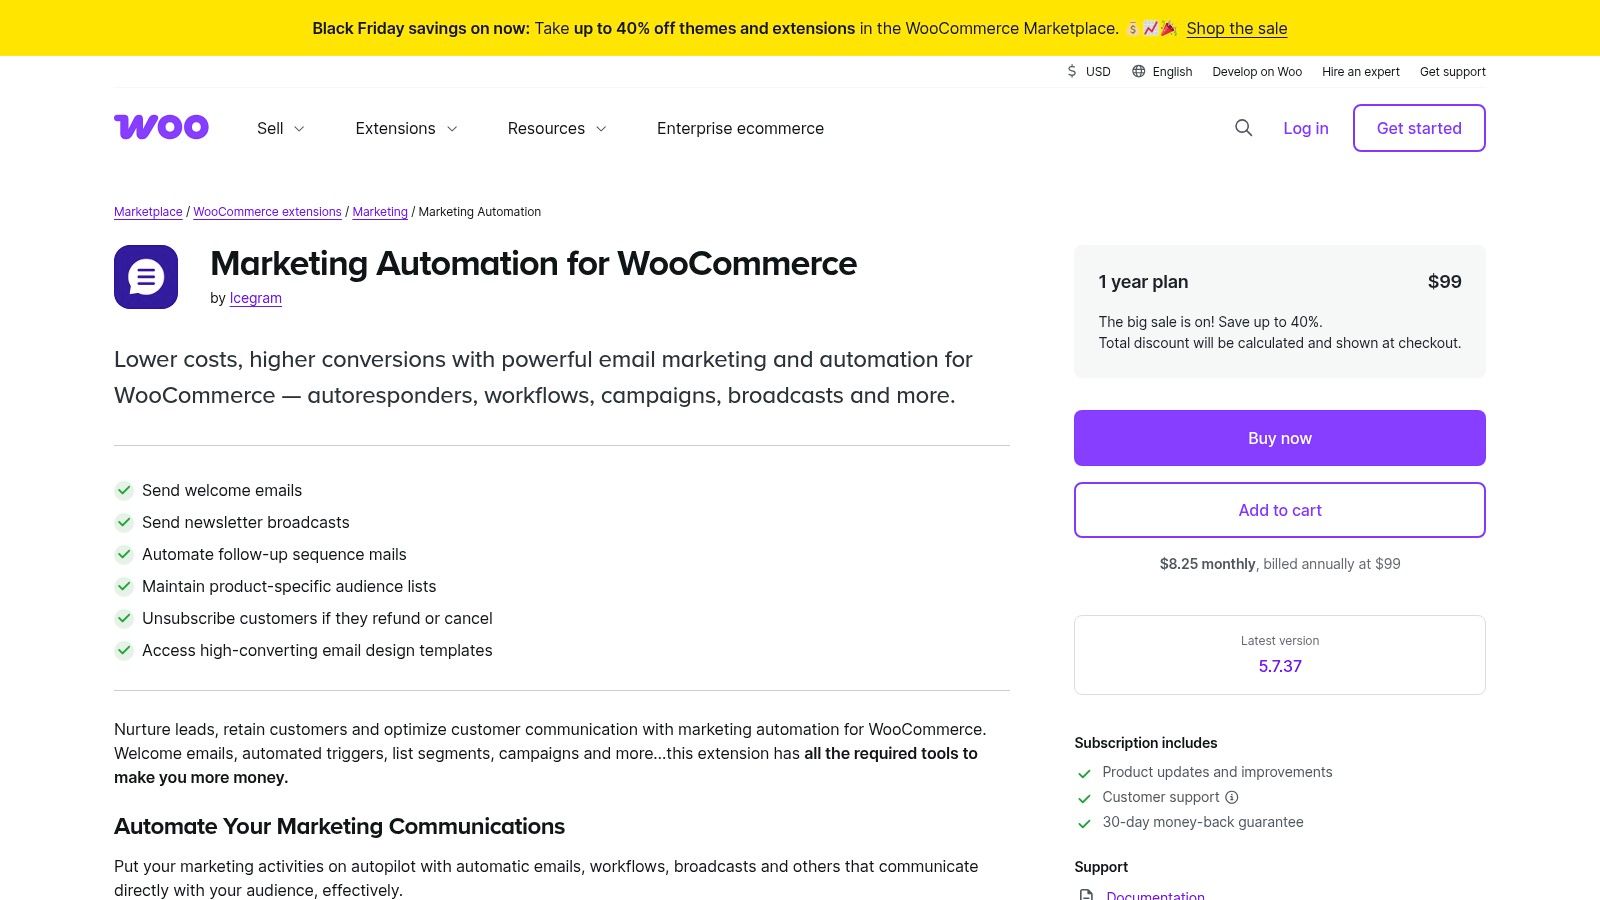
Task: Click the checkmark beside 30-day money-back guarantee
Action: 1084,823
